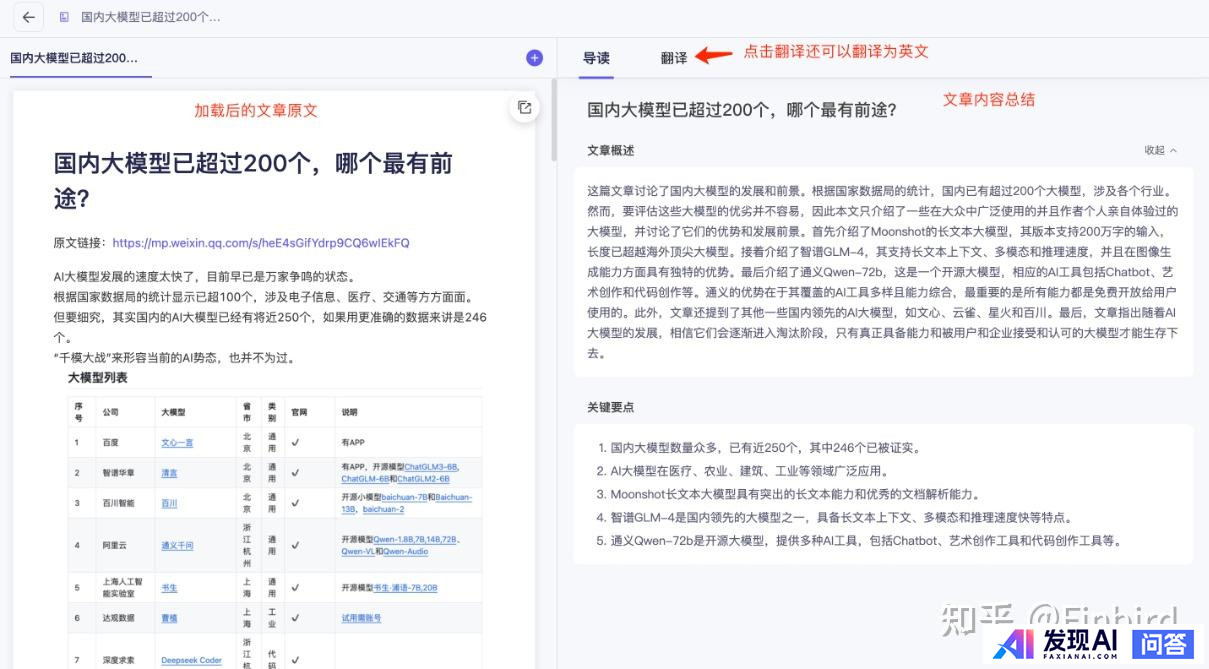Image resolution: width=1209 pixels, height=669 pixels.
Task: Open the 试用需账号 link
Action: coord(361,619)
